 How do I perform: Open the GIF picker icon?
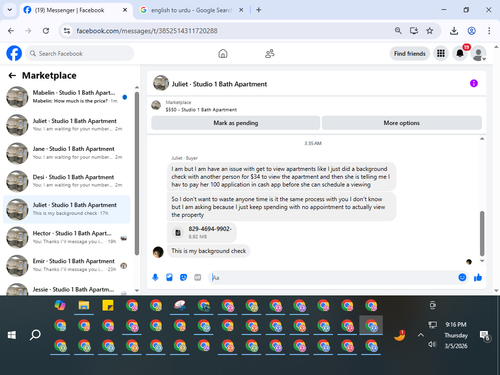198,277
